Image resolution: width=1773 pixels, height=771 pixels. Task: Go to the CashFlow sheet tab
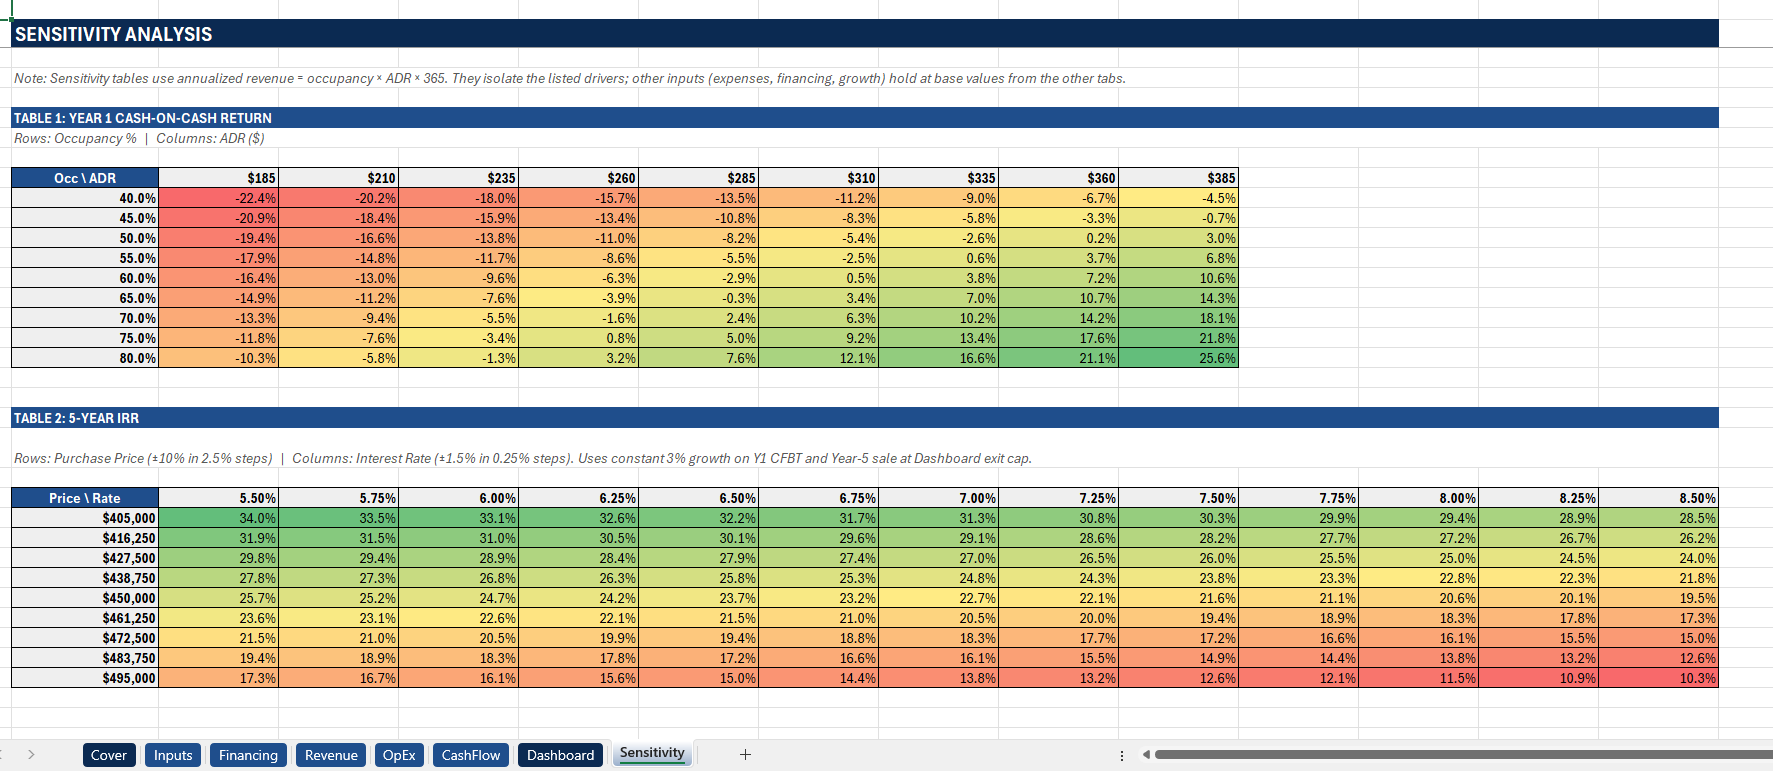coord(471,755)
